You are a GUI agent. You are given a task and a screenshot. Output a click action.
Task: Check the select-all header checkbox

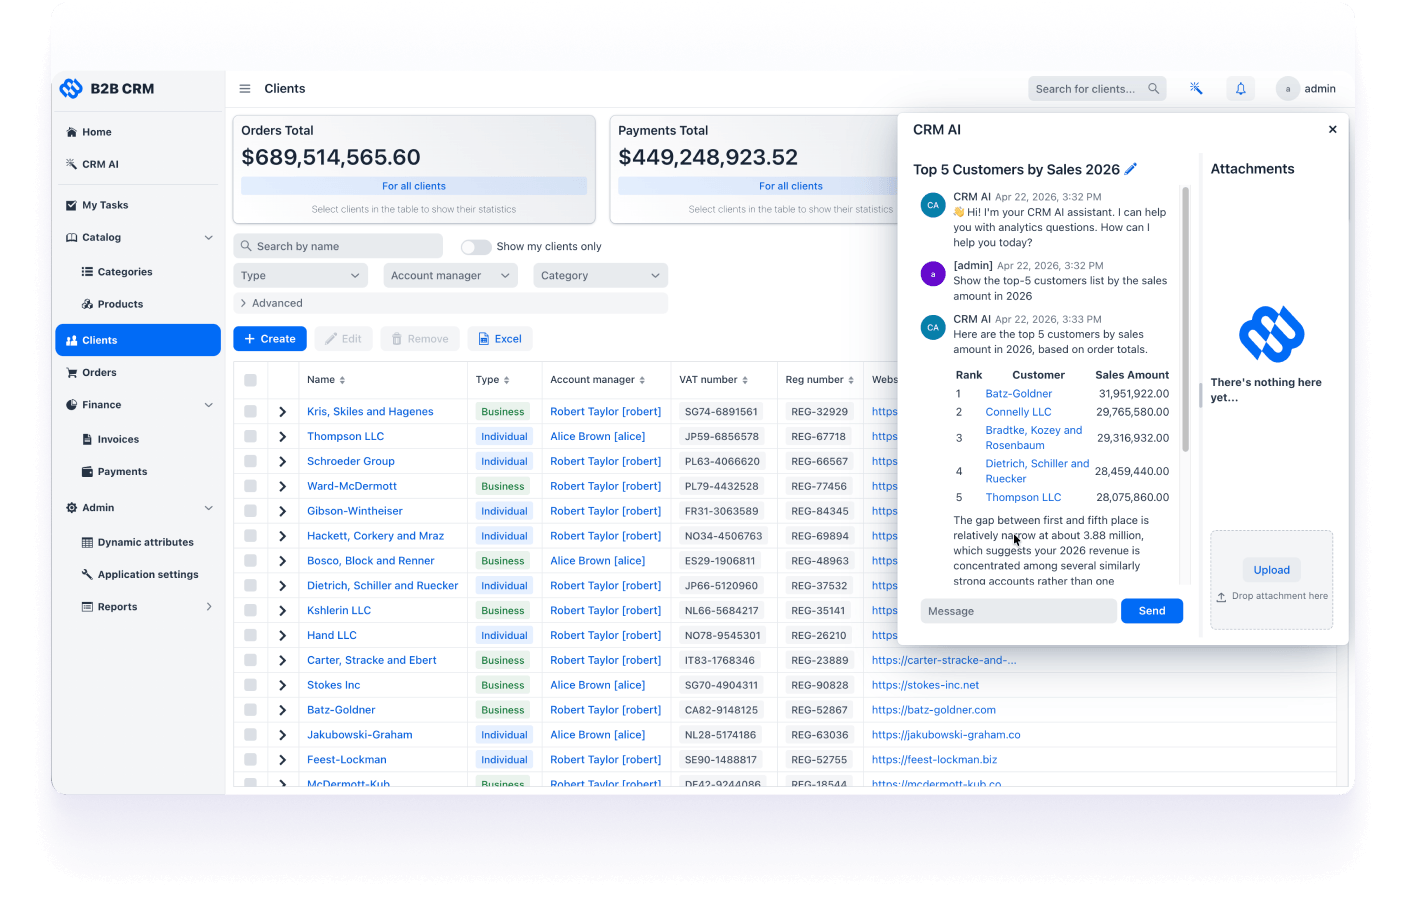pos(250,380)
